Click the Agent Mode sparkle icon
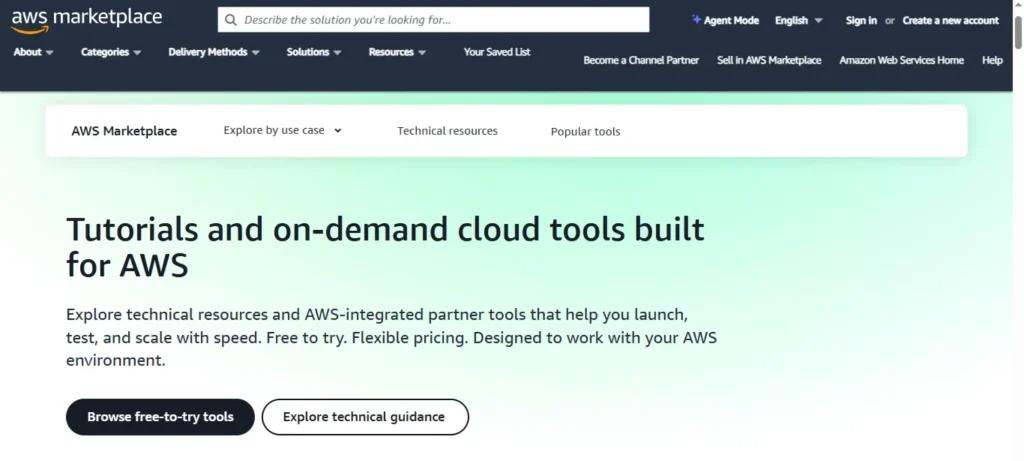The width and height of the screenshot is (1024, 461). click(696, 20)
